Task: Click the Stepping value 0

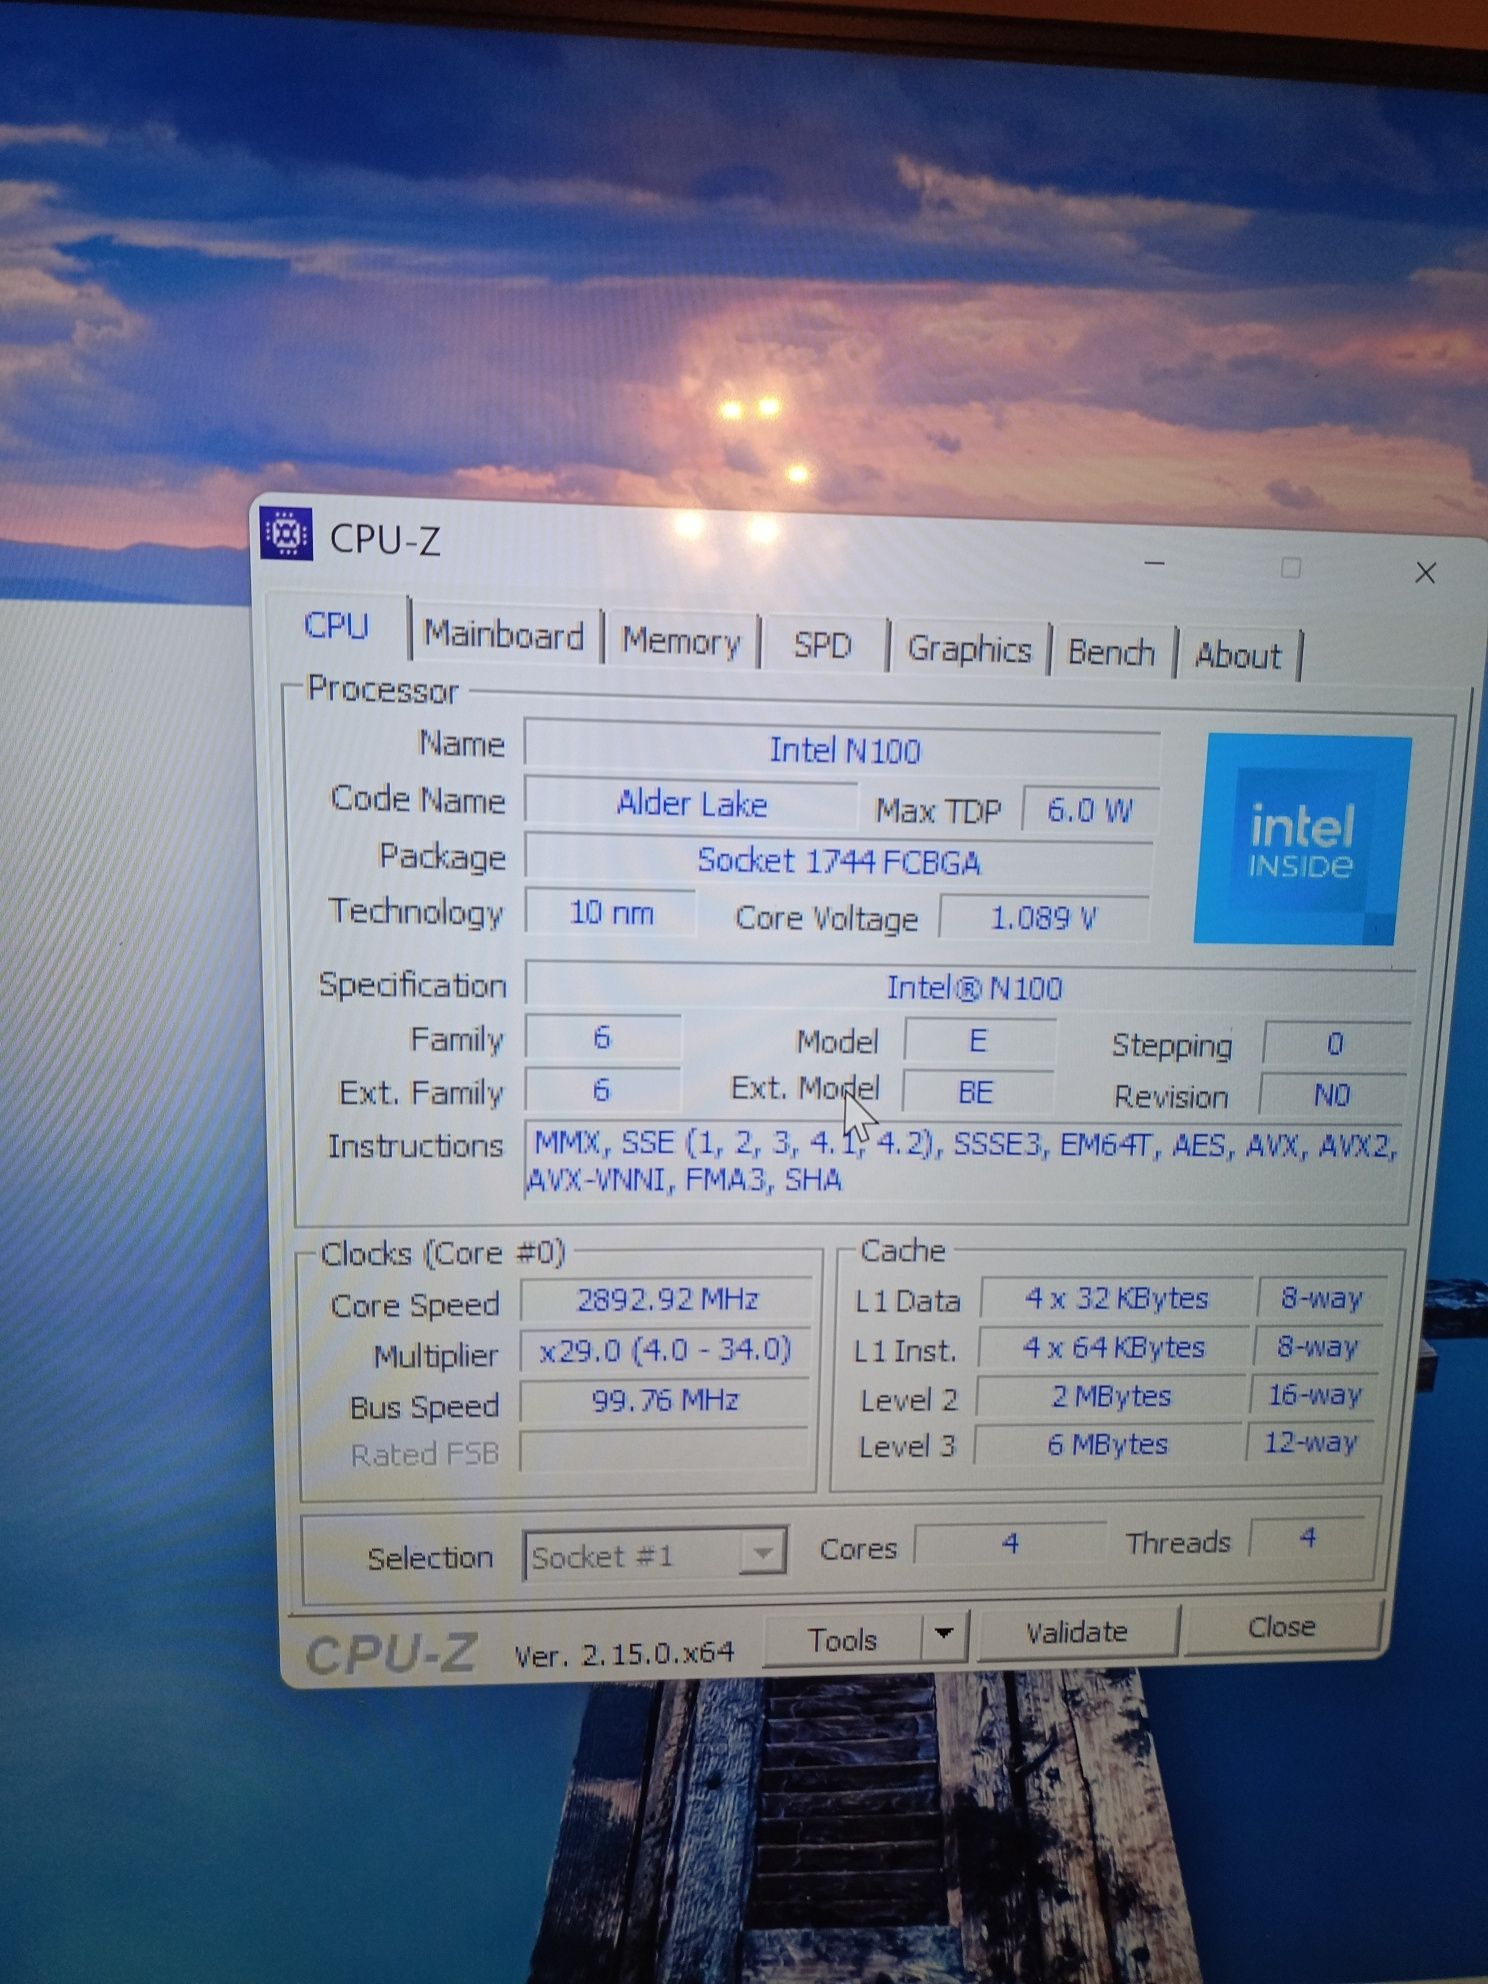Action: [1336, 1043]
